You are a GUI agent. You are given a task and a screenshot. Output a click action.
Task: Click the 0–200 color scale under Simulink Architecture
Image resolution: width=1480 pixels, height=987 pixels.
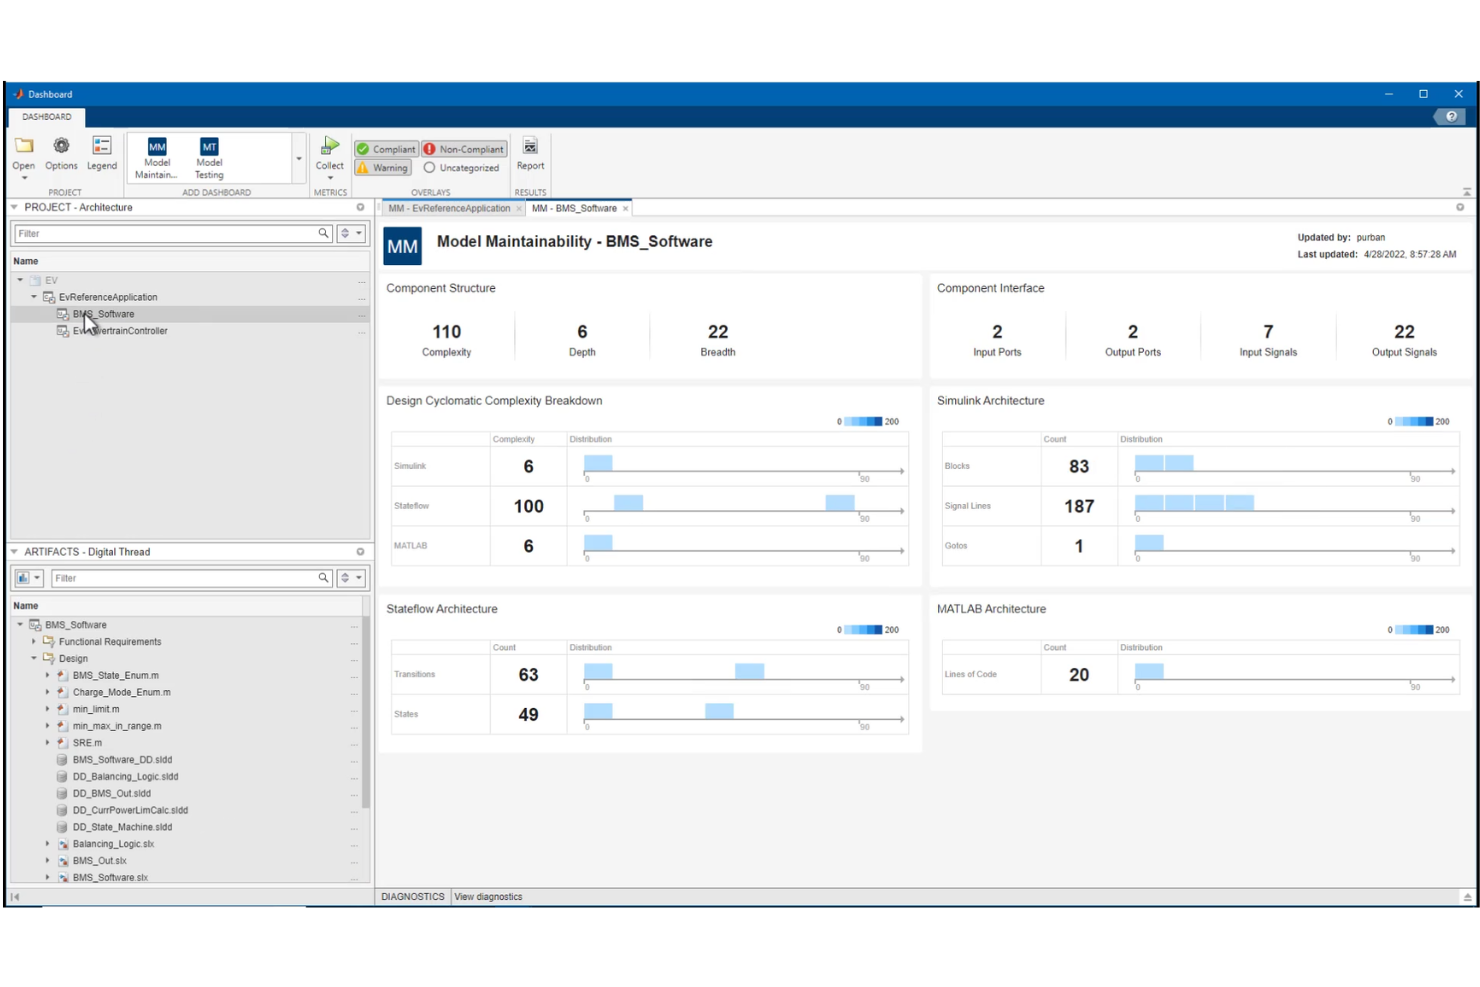tap(1415, 421)
